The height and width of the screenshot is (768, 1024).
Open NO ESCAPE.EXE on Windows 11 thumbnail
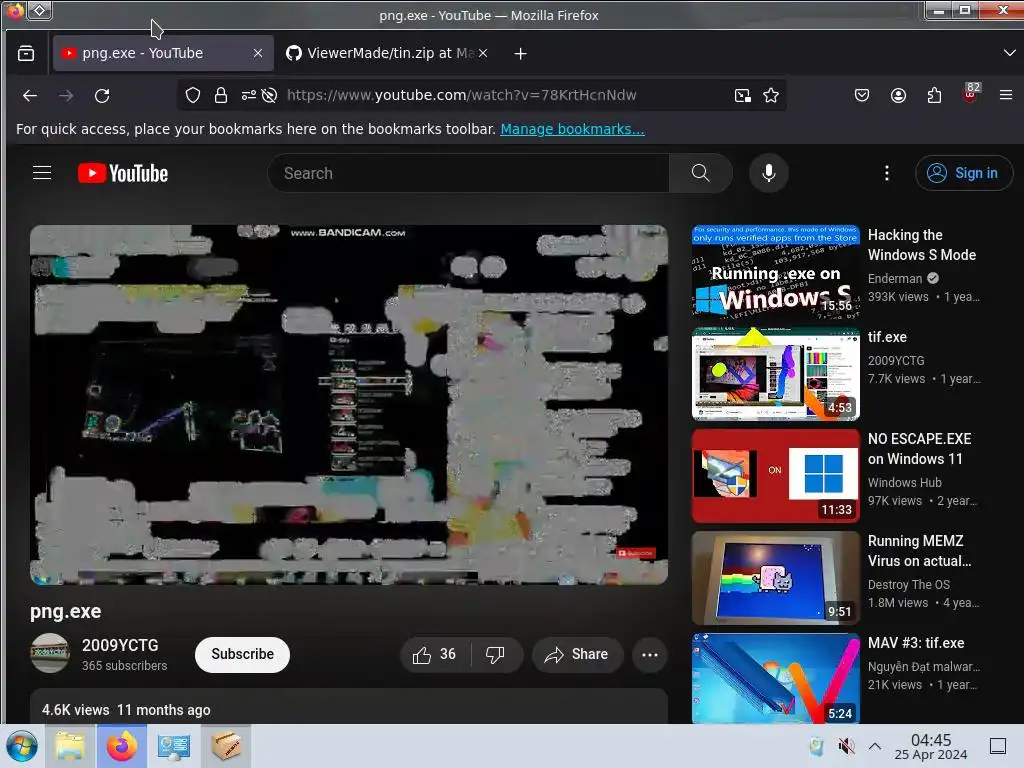click(x=776, y=476)
